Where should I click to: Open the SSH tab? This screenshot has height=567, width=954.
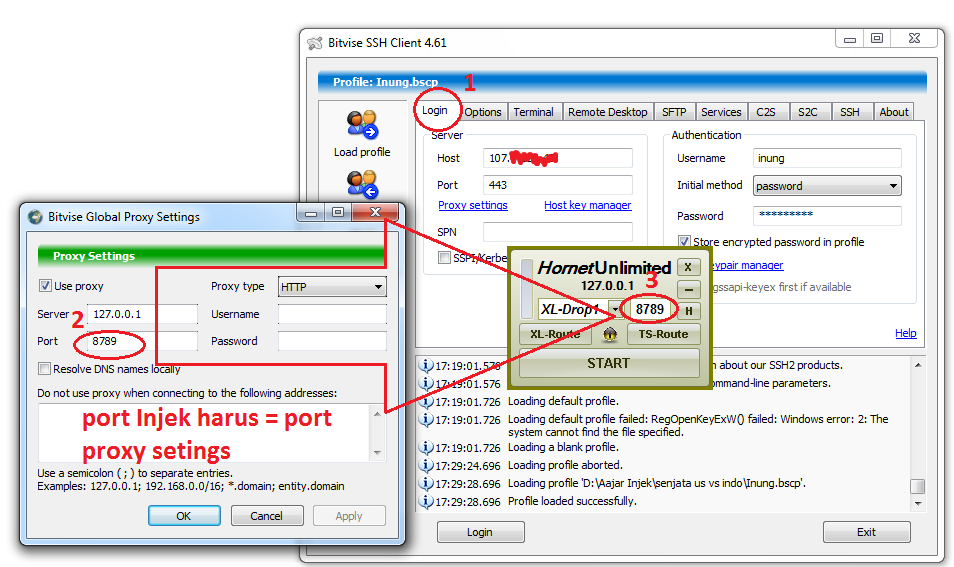[x=850, y=112]
